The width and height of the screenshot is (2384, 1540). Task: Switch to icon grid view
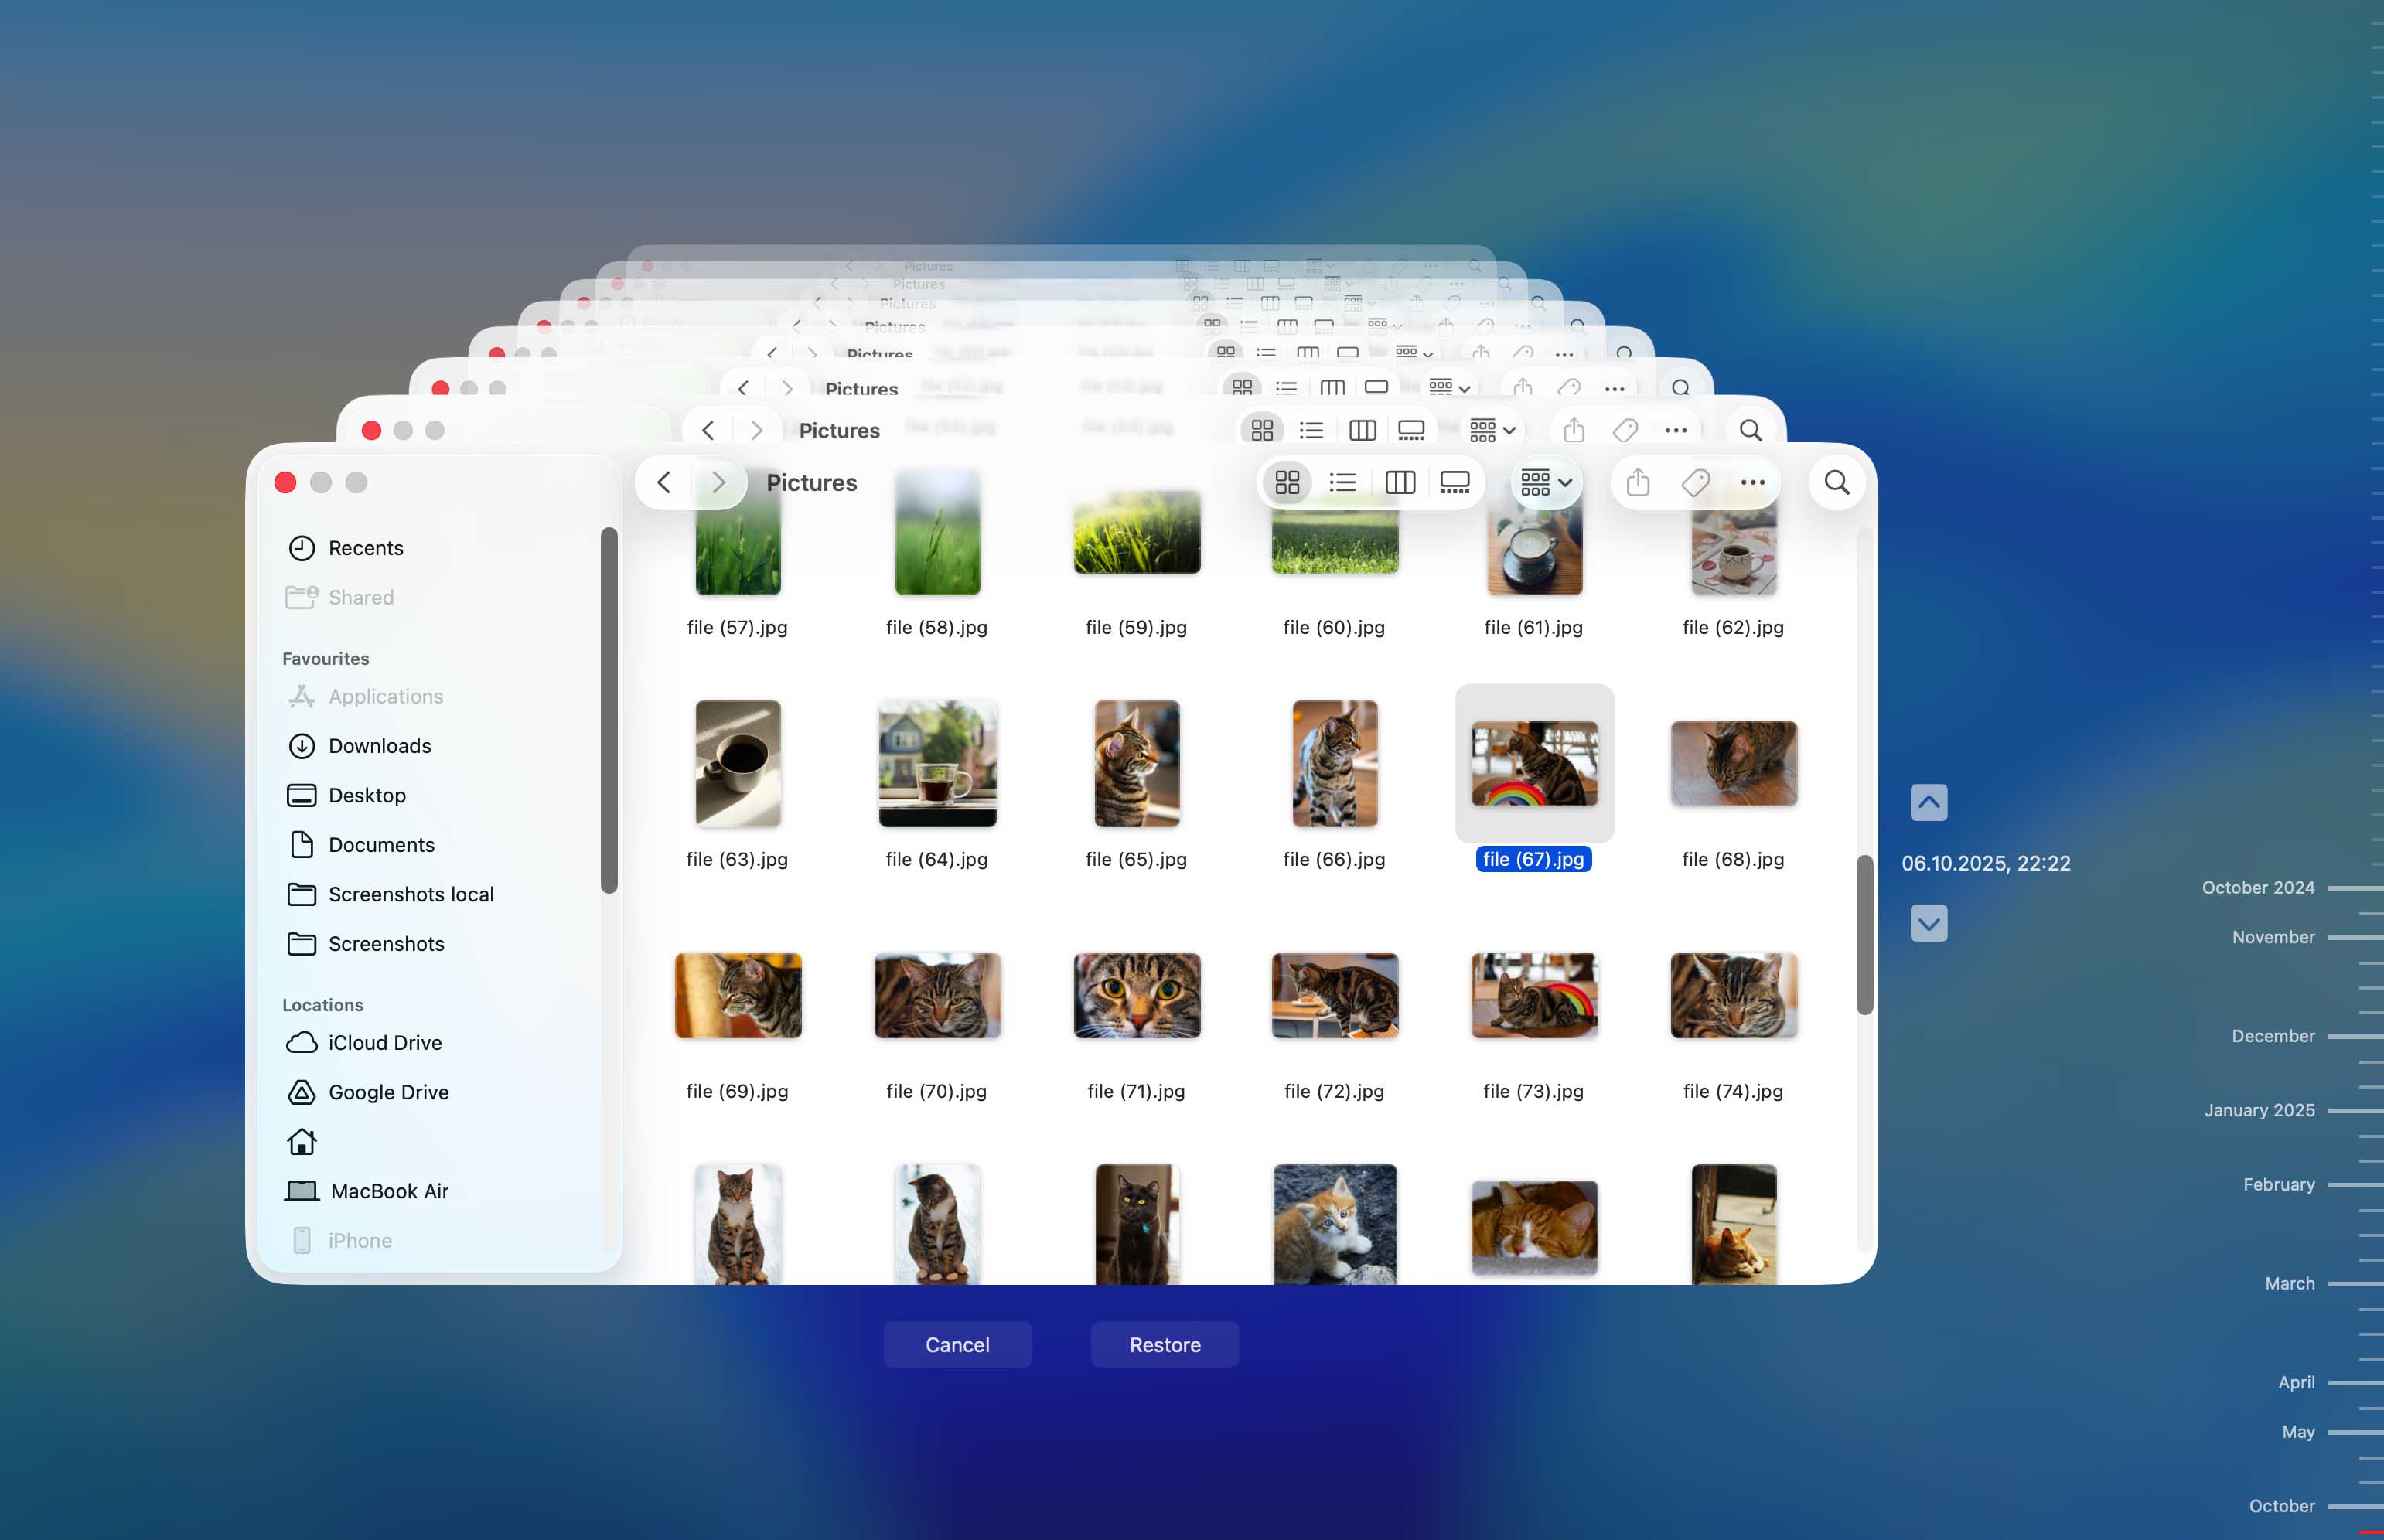tap(1288, 482)
